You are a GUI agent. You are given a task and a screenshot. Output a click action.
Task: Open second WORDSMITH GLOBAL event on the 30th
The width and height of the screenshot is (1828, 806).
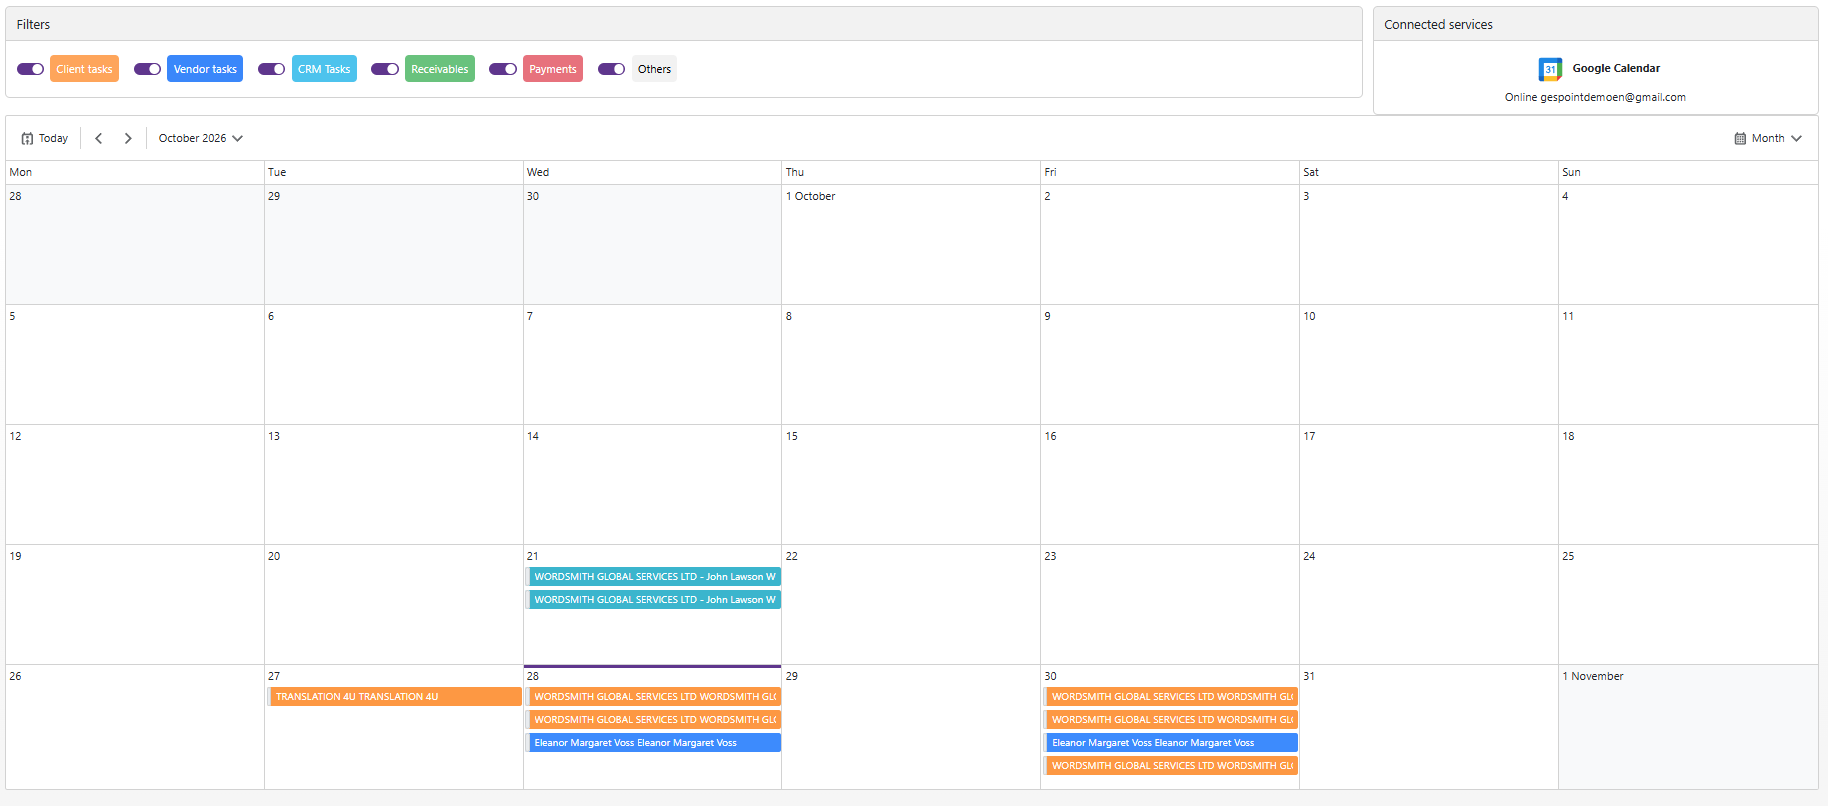(x=1171, y=719)
